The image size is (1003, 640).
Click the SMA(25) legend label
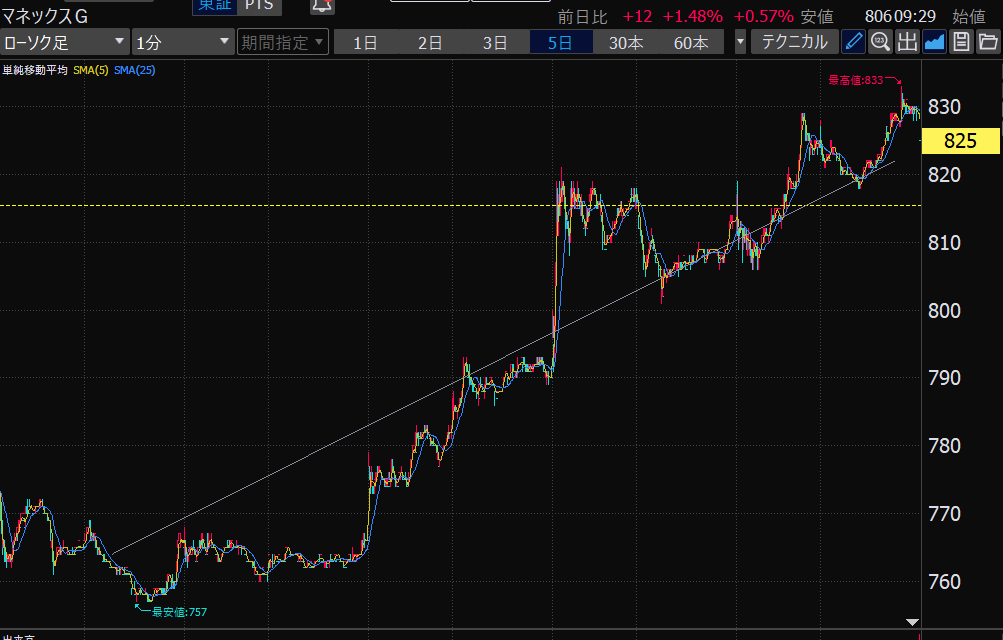click(x=134, y=70)
